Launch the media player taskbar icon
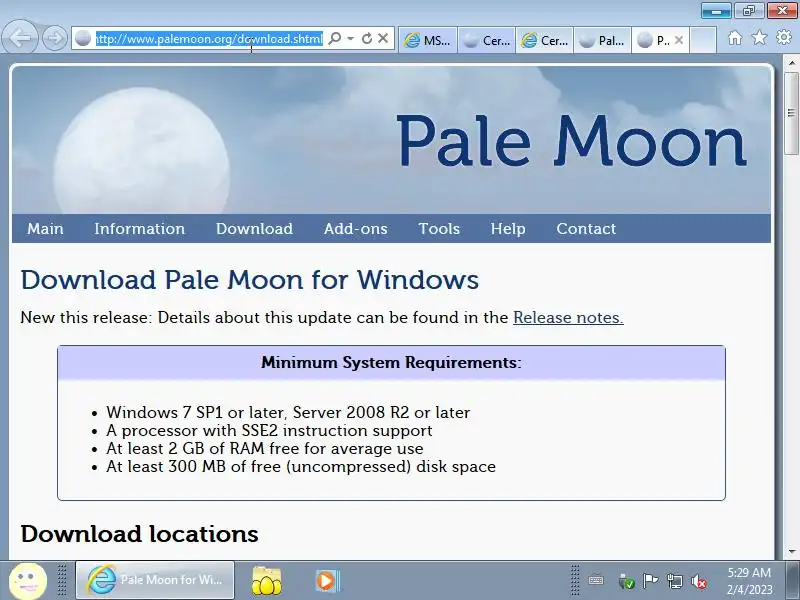 point(327,581)
